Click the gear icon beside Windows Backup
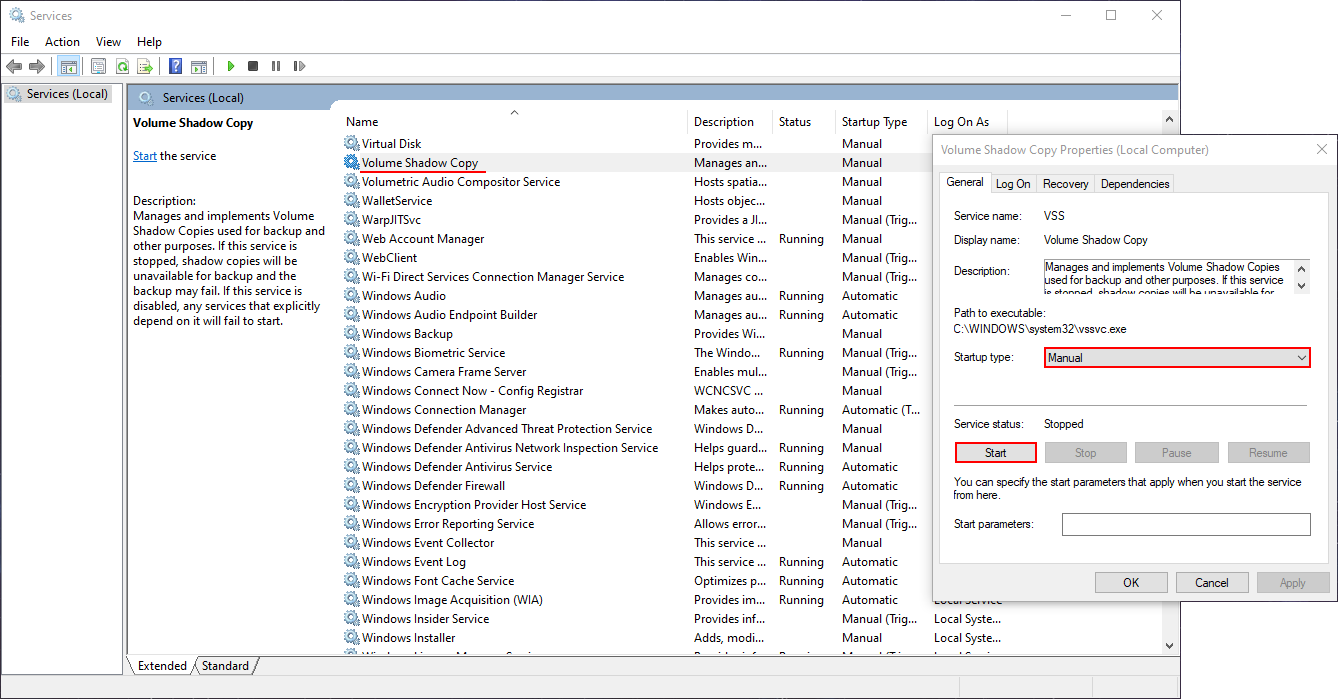The height and width of the screenshot is (699, 1338). click(351, 333)
